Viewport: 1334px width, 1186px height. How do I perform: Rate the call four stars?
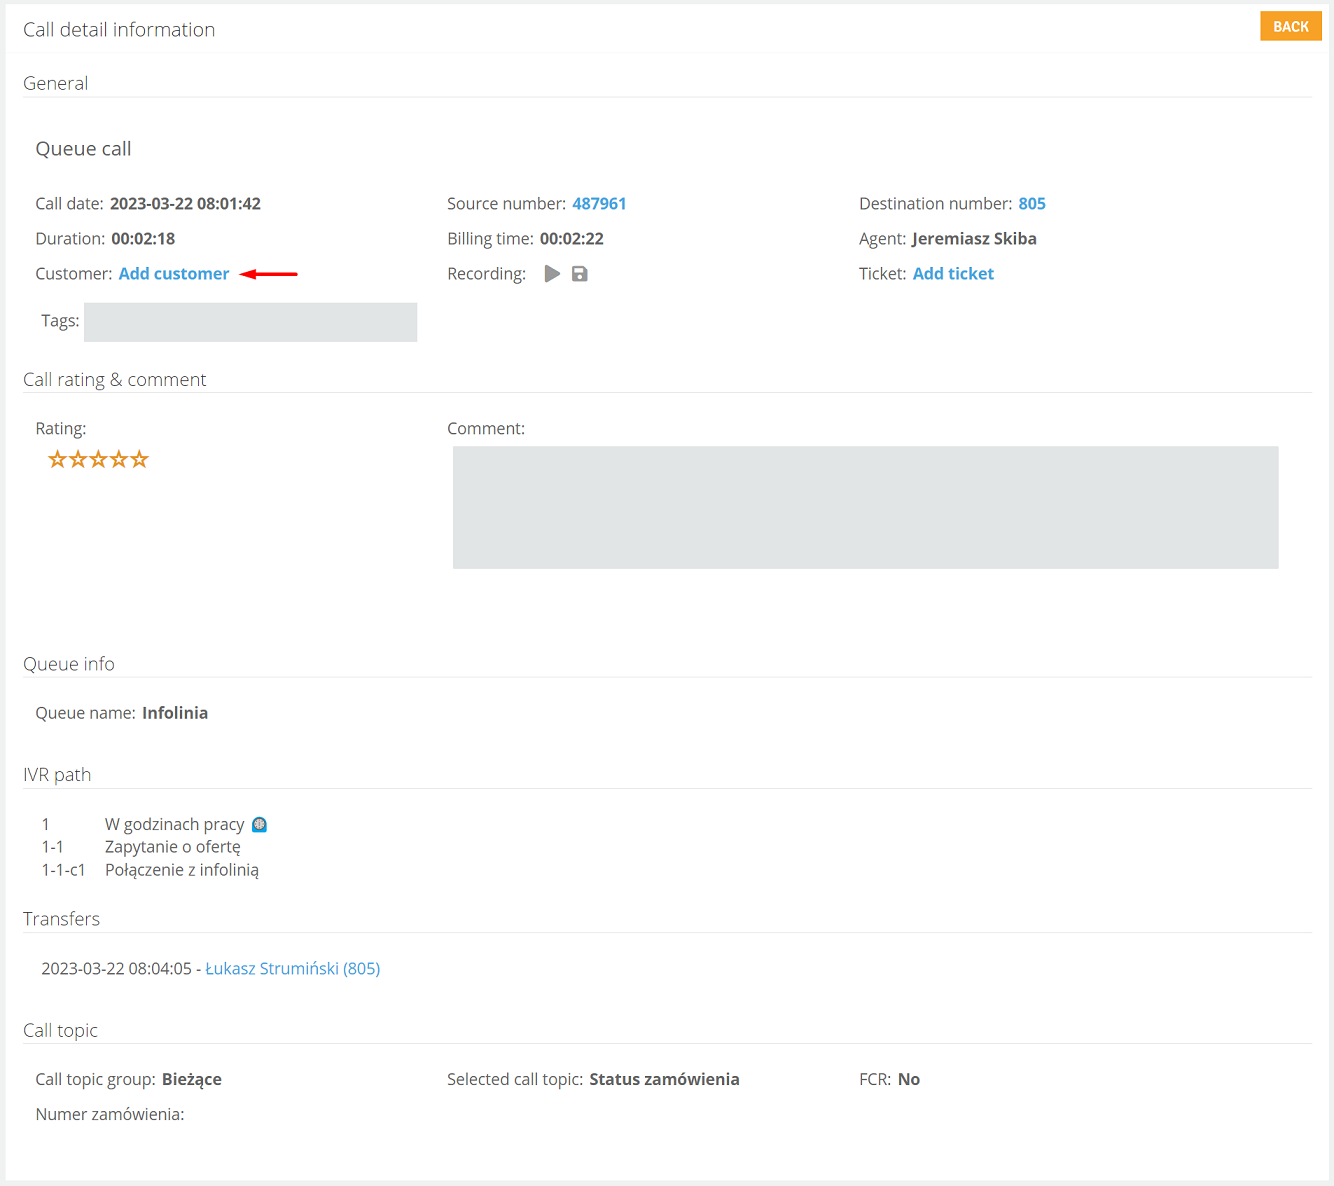point(119,459)
